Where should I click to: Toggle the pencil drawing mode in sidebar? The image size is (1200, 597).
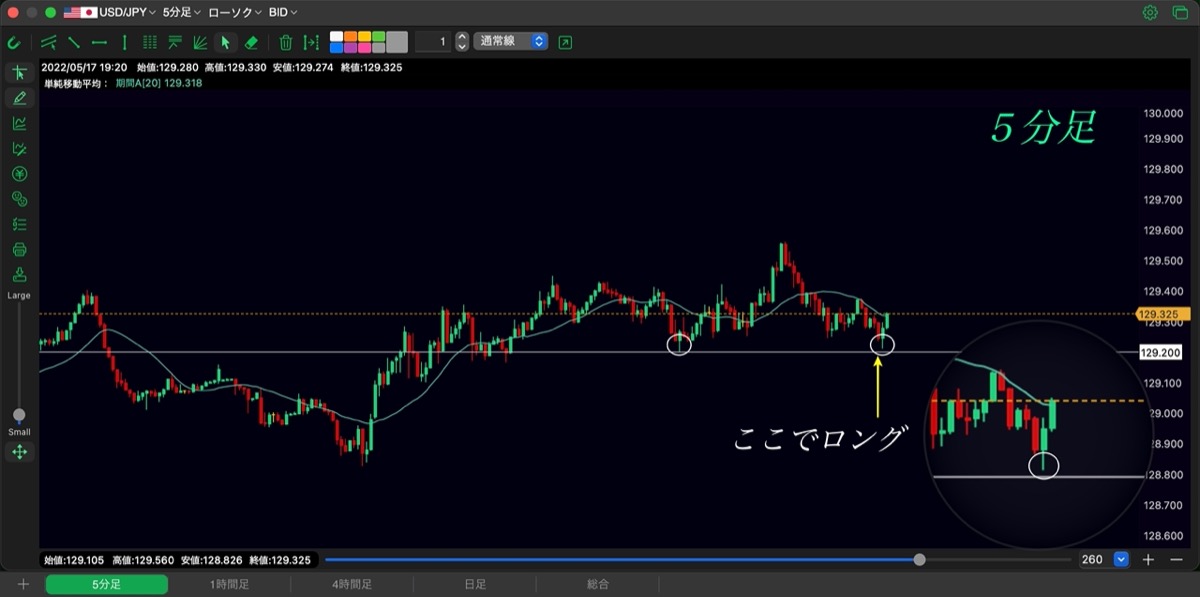click(x=19, y=98)
